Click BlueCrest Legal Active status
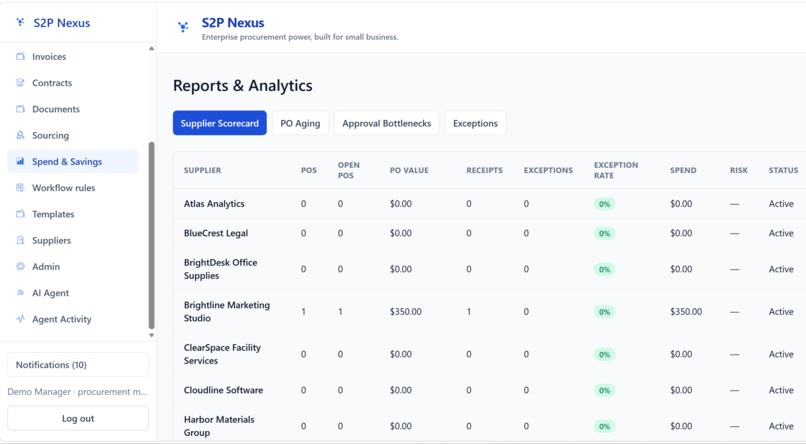 (781, 233)
